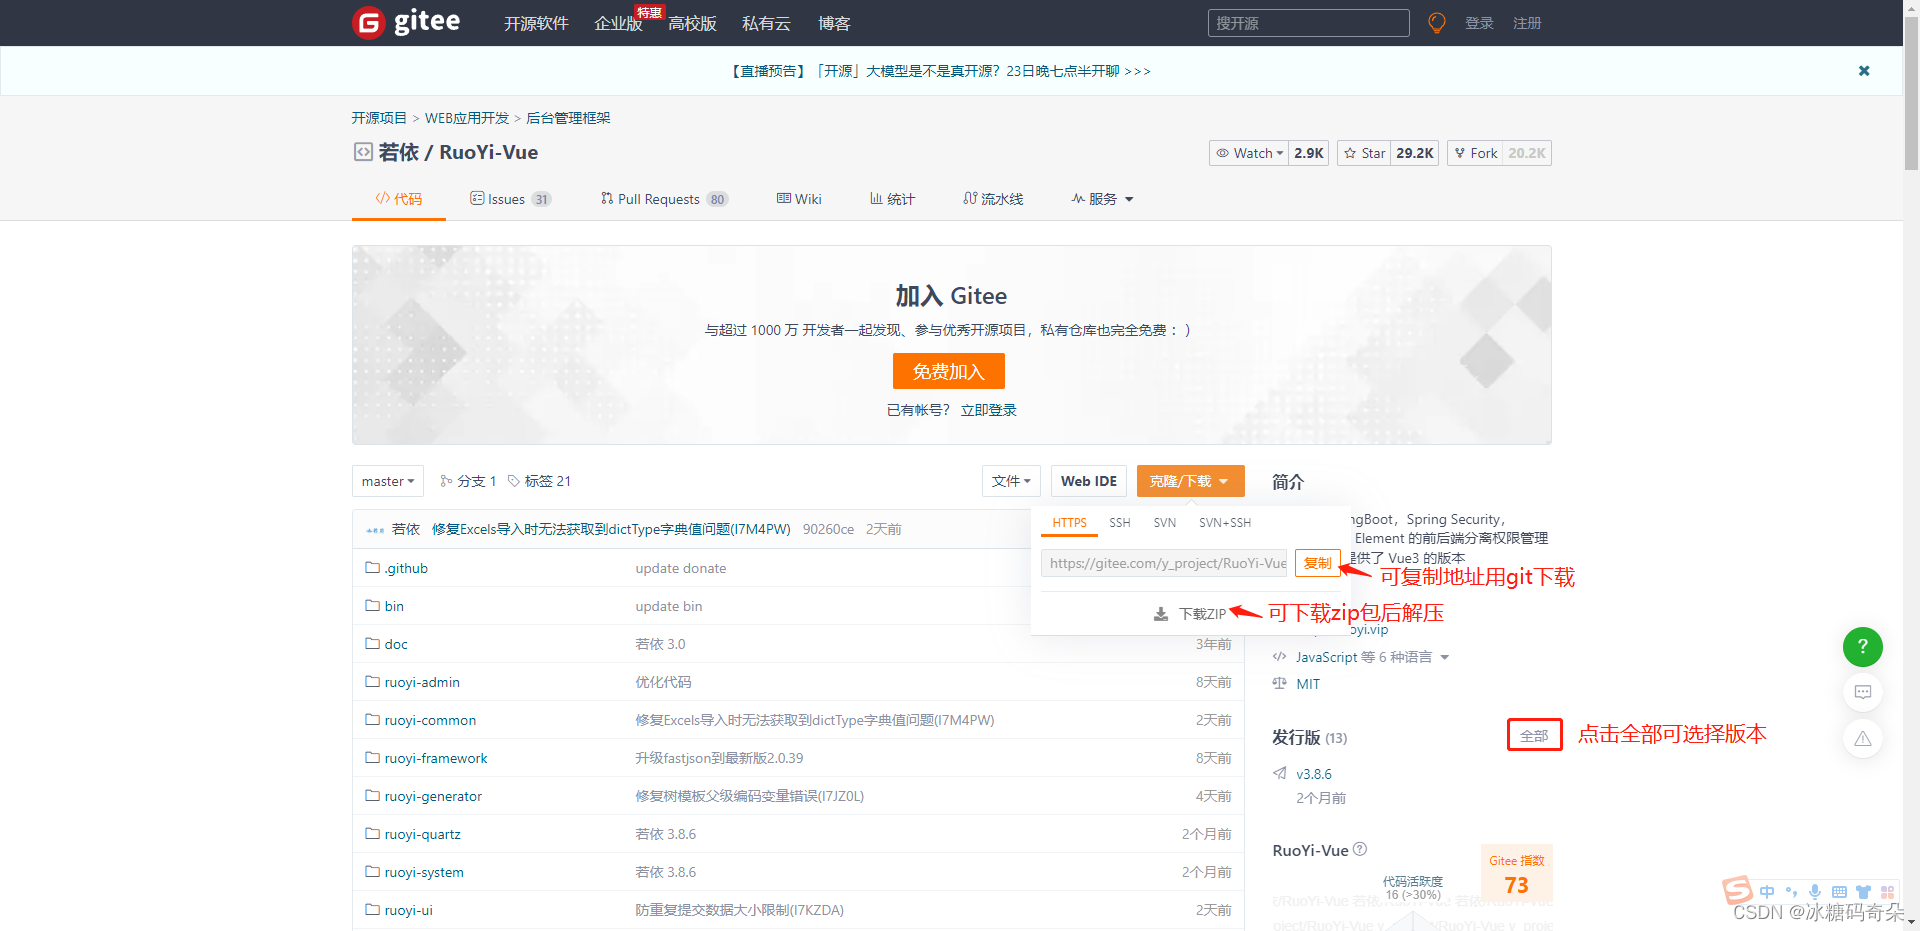The image size is (1920, 931).
Task: Click the 后台管理框架 breadcrumb link
Action: click(568, 118)
